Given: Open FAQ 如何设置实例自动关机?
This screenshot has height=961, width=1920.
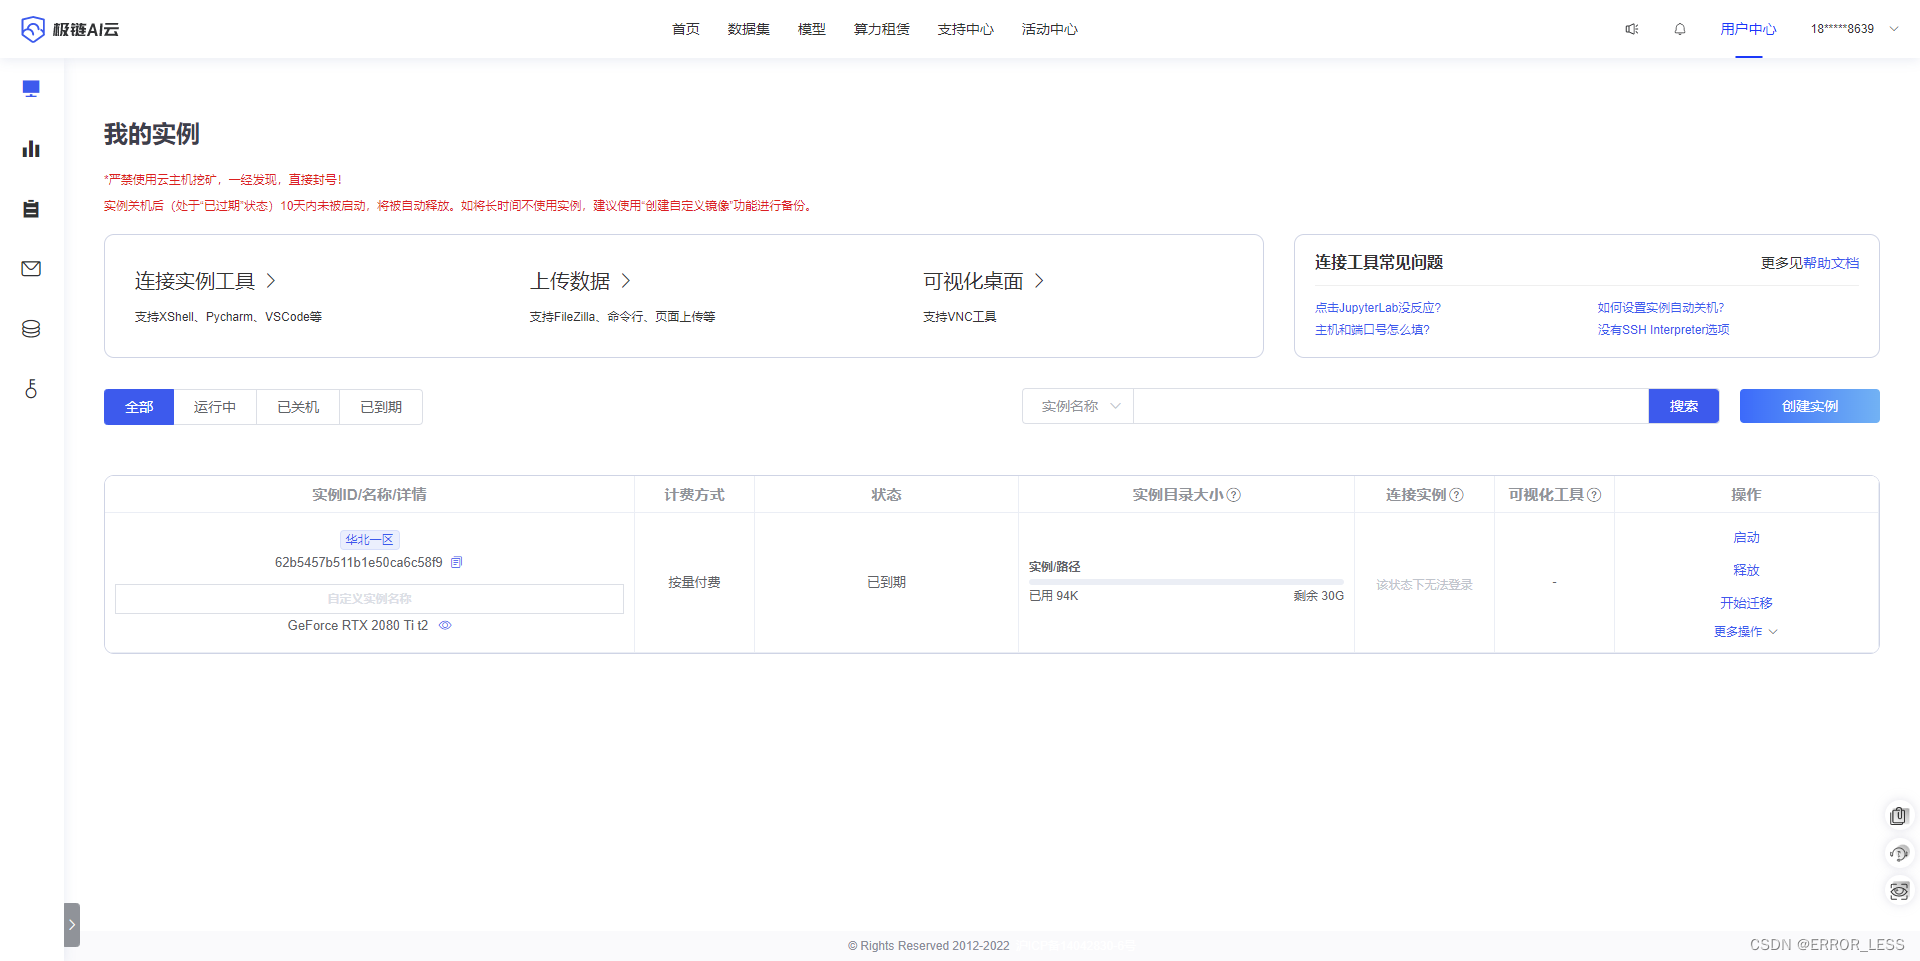Looking at the screenshot, I should [1661, 308].
